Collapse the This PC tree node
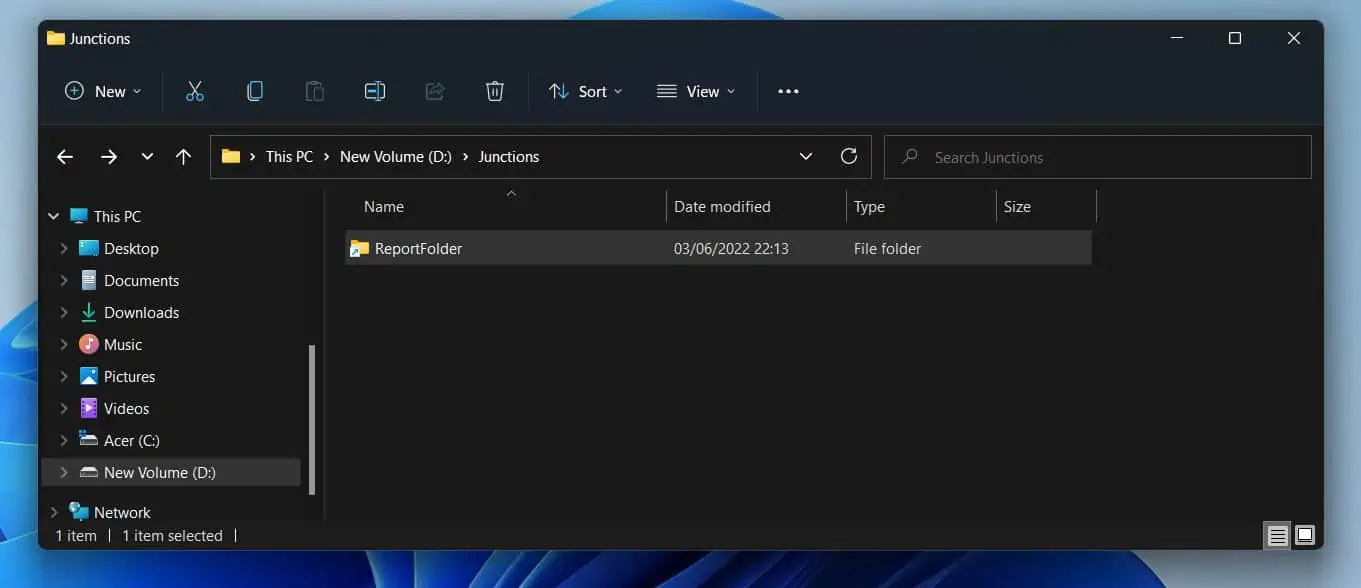The width and height of the screenshot is (1361, 588). pyautogui.click(x=53, y=216)
